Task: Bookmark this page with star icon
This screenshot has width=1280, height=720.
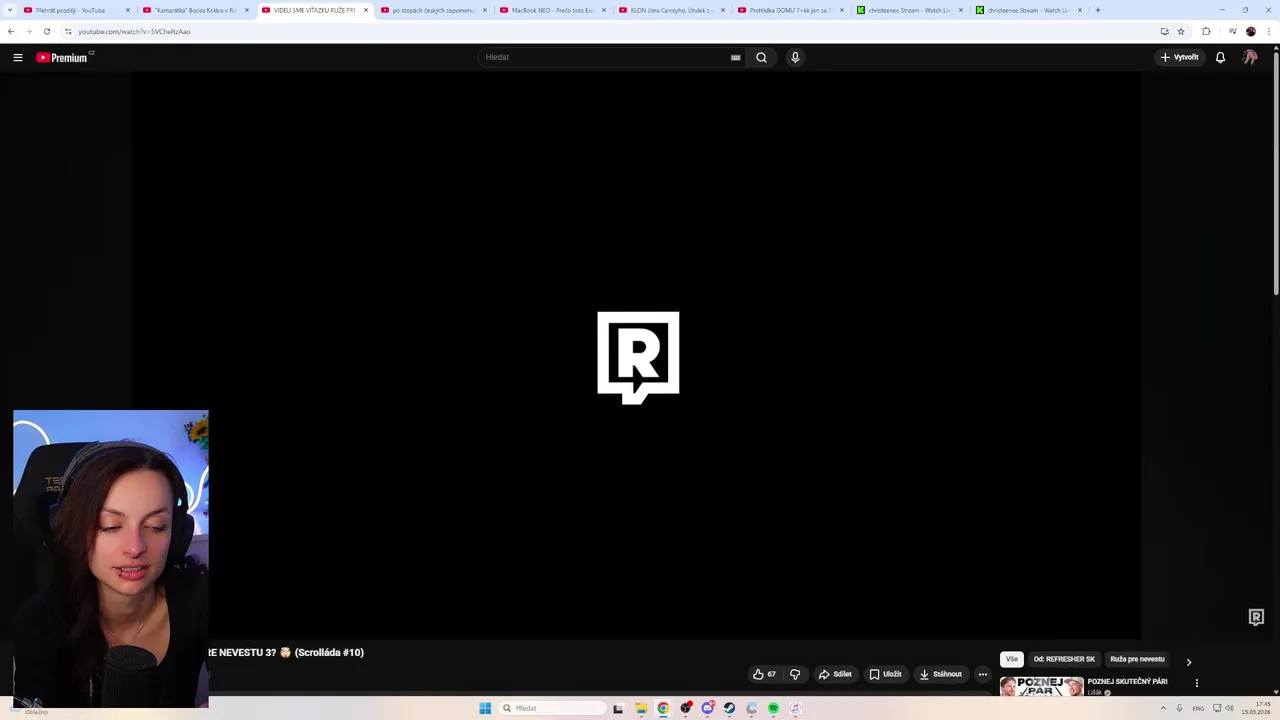Action: pyautogui.click(x=1181, y=31)
